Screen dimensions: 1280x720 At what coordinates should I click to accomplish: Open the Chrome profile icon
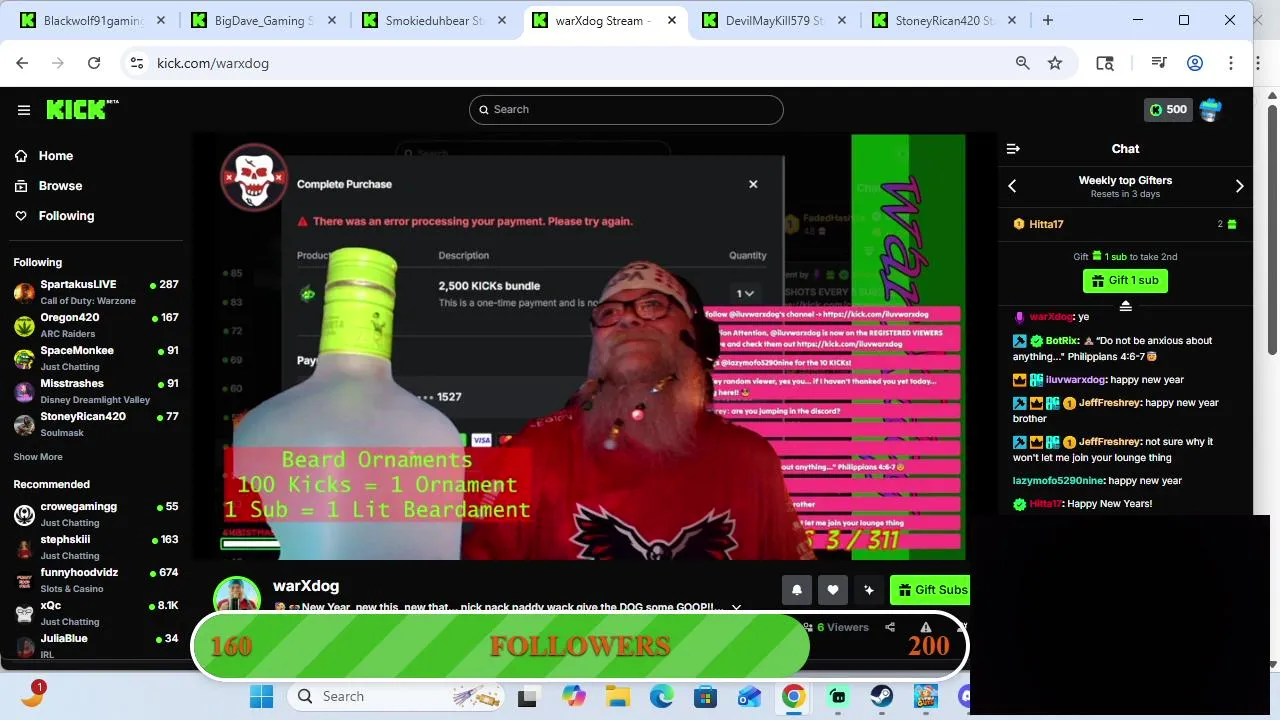coord(1194,63)
